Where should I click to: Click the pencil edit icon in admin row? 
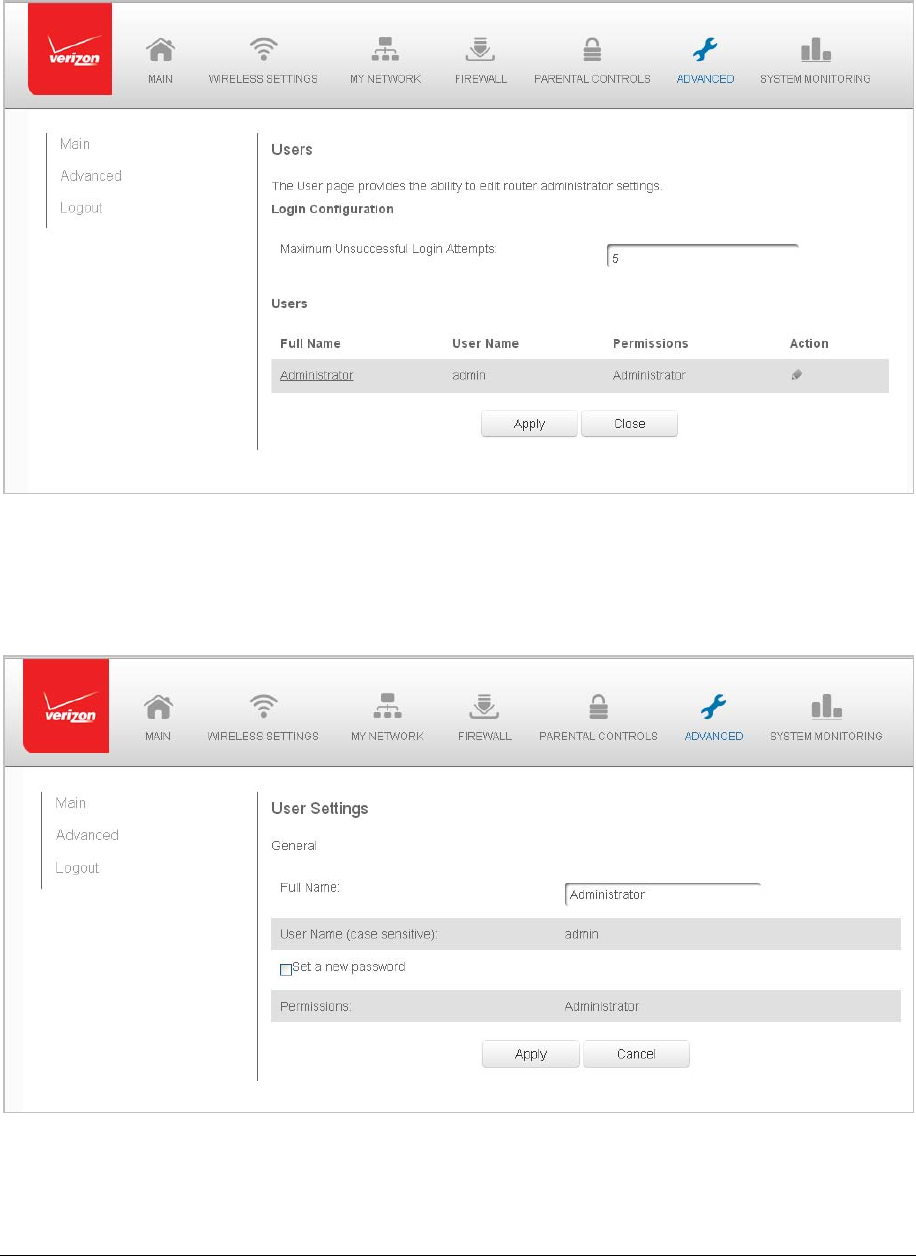797,376
